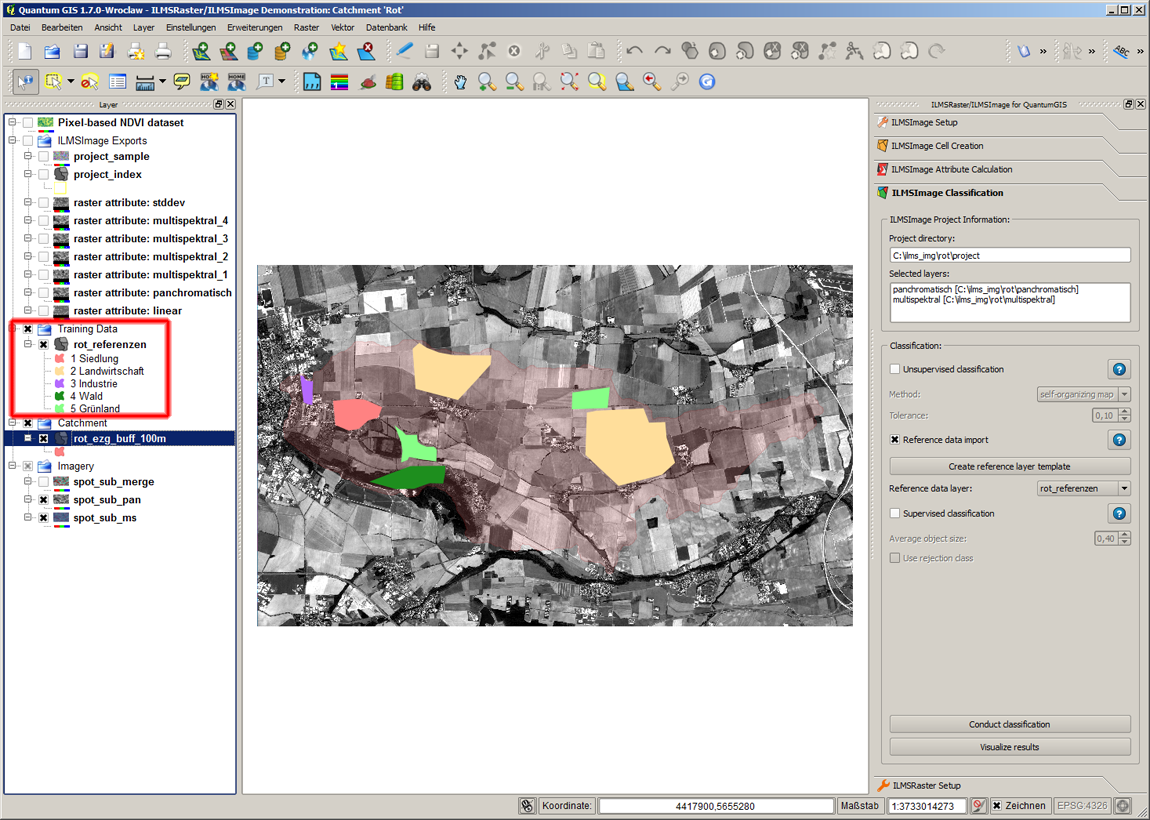This screenshot has width=1150, height=820.
Task: Collapse the Training Data group
Action: pos(13,329)
